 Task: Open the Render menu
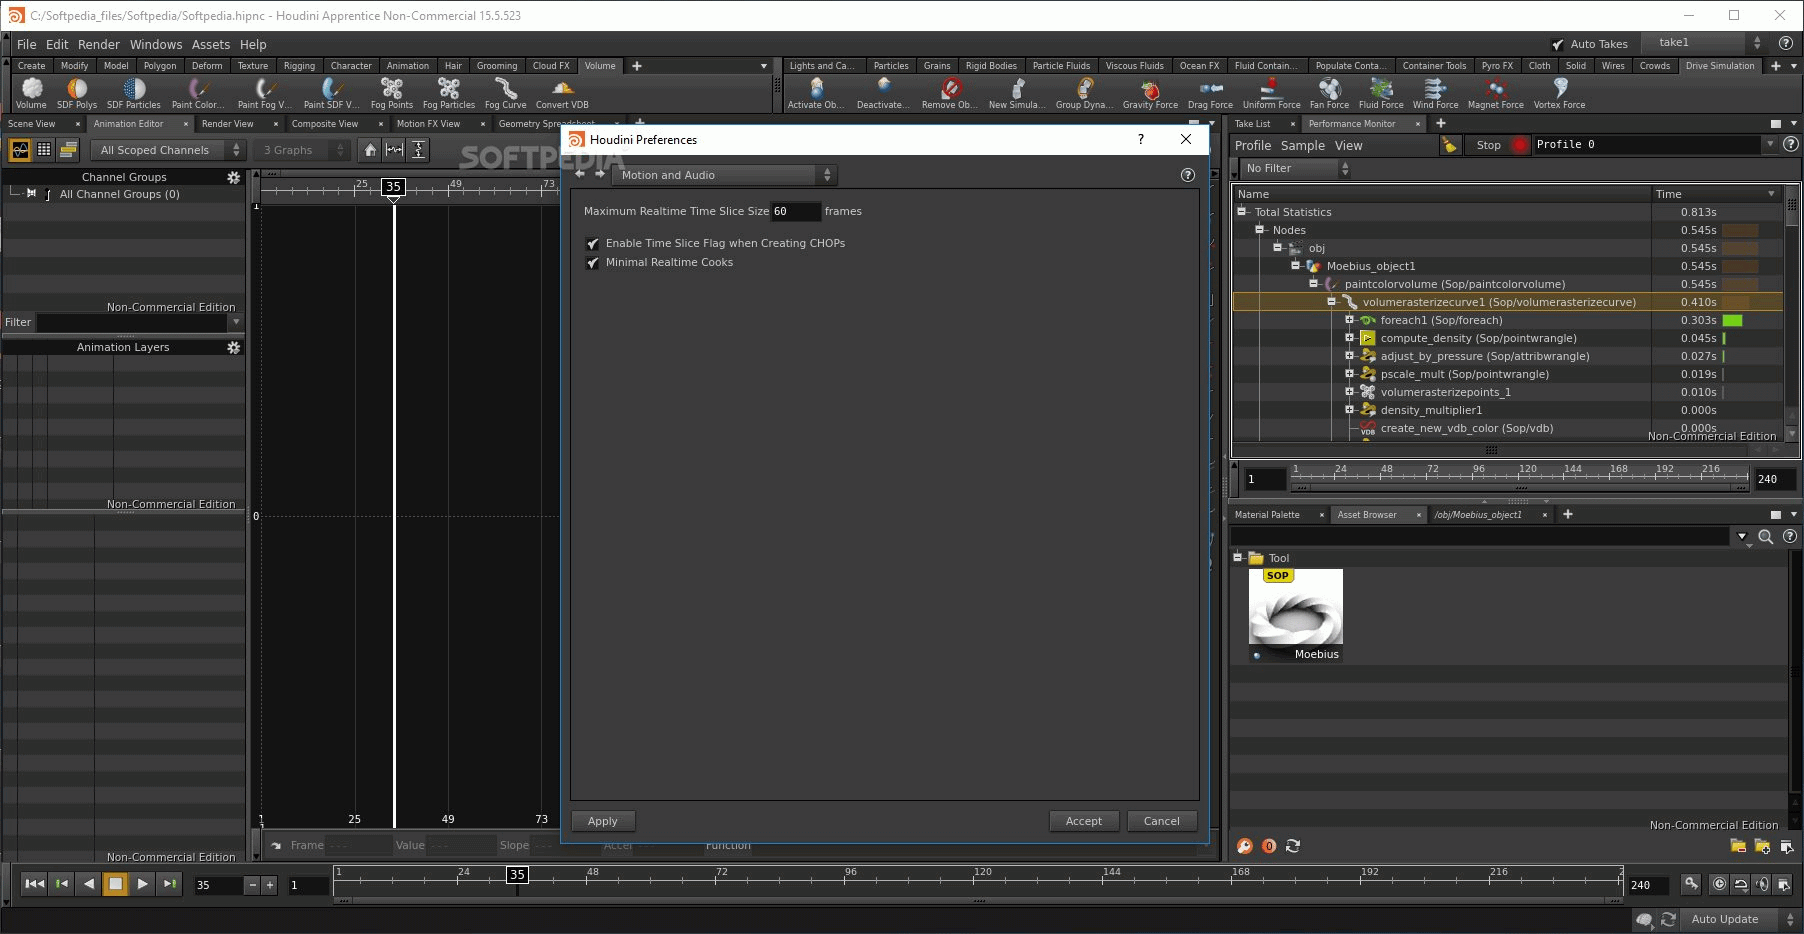pos(98,45)
